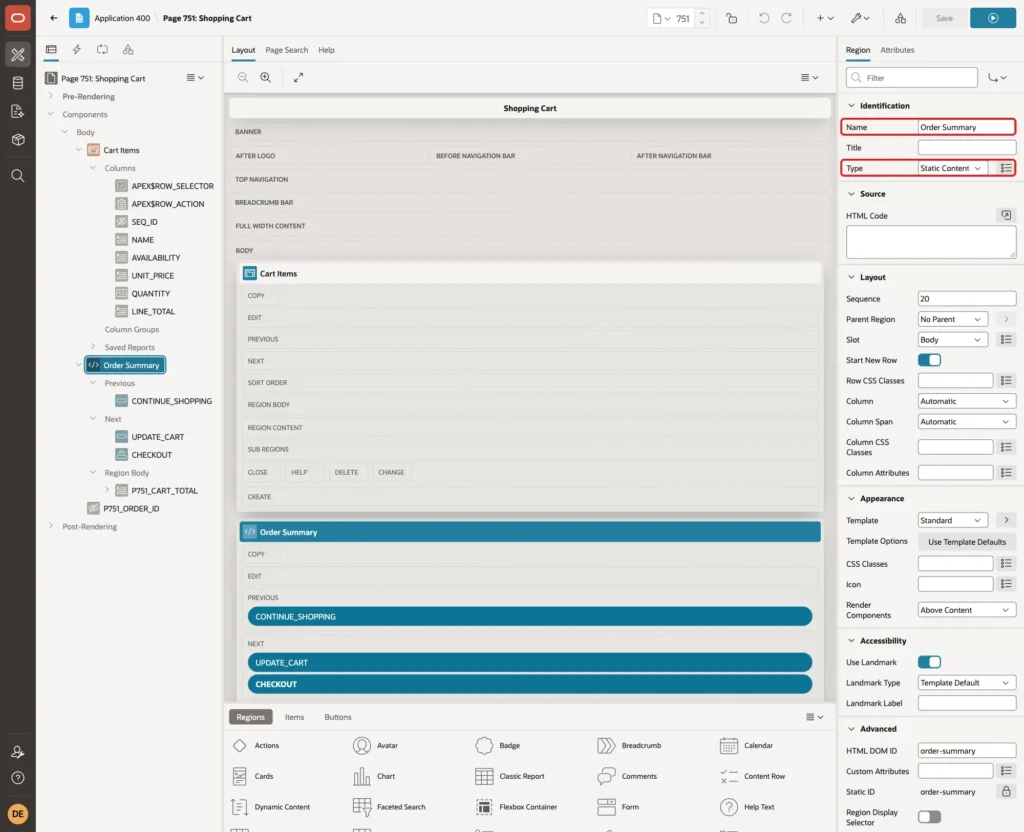Screen dimensions: 1024x832
Task: Expand the Pre-Rendering tree node
Action: pyautogui.click(x=50, y=96)
